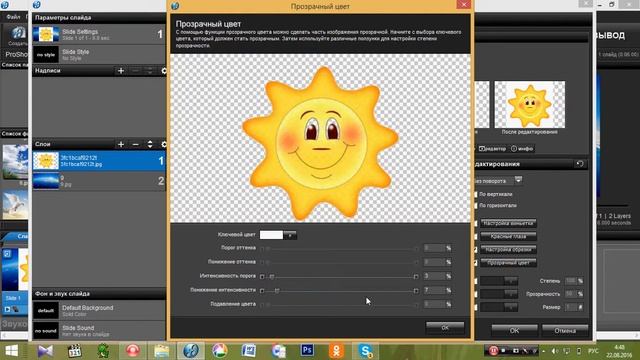Viewport: 640px width, 360px height.
Task: Switch keyboard language РУС indicator
Action: pos(593,351)
